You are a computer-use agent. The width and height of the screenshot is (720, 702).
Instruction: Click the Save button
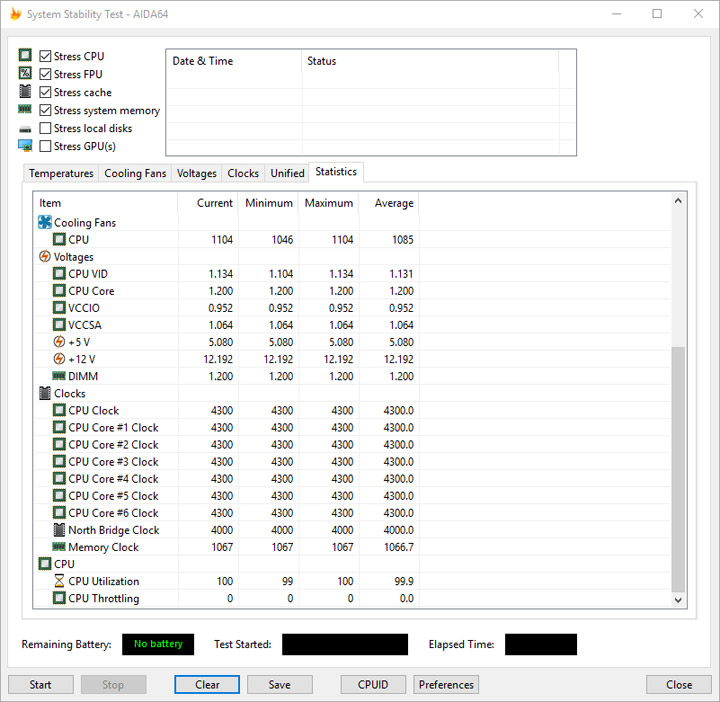pyautogui.click(x=280, y=685)
